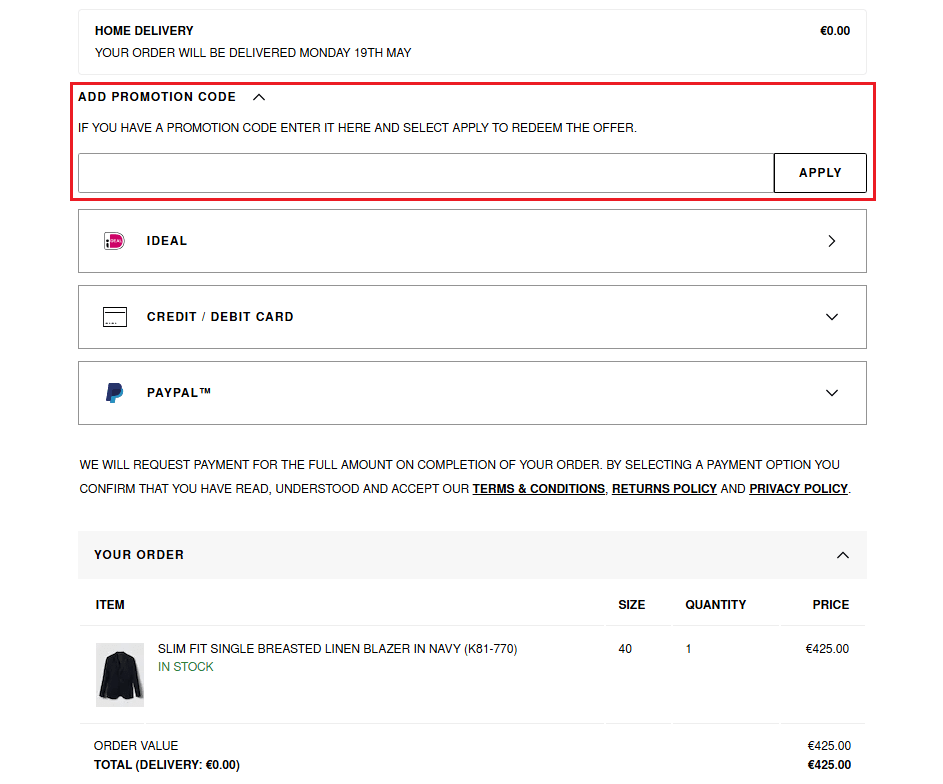Collapse the Add Promotion Code section chevron
The width and height of the screenshot is (943, 784).
259,97
